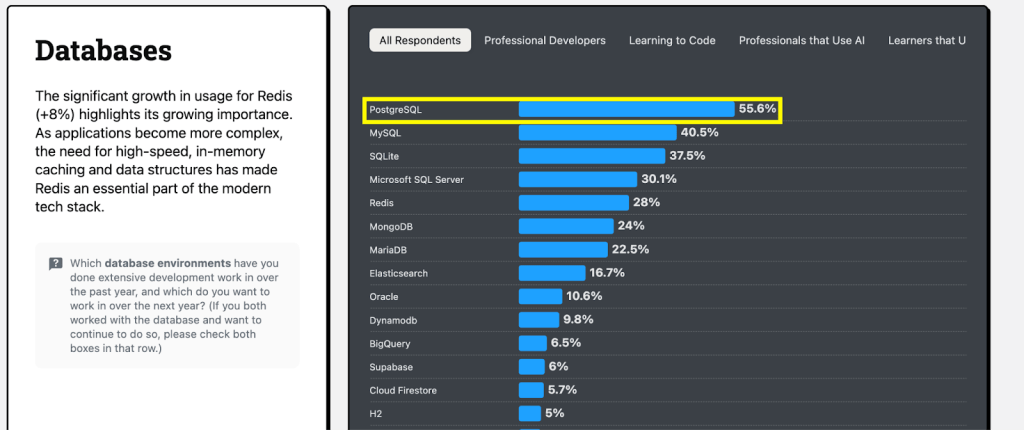Open the Learning to Code tab
1024x430 pixels.
[x=672, y=40]
